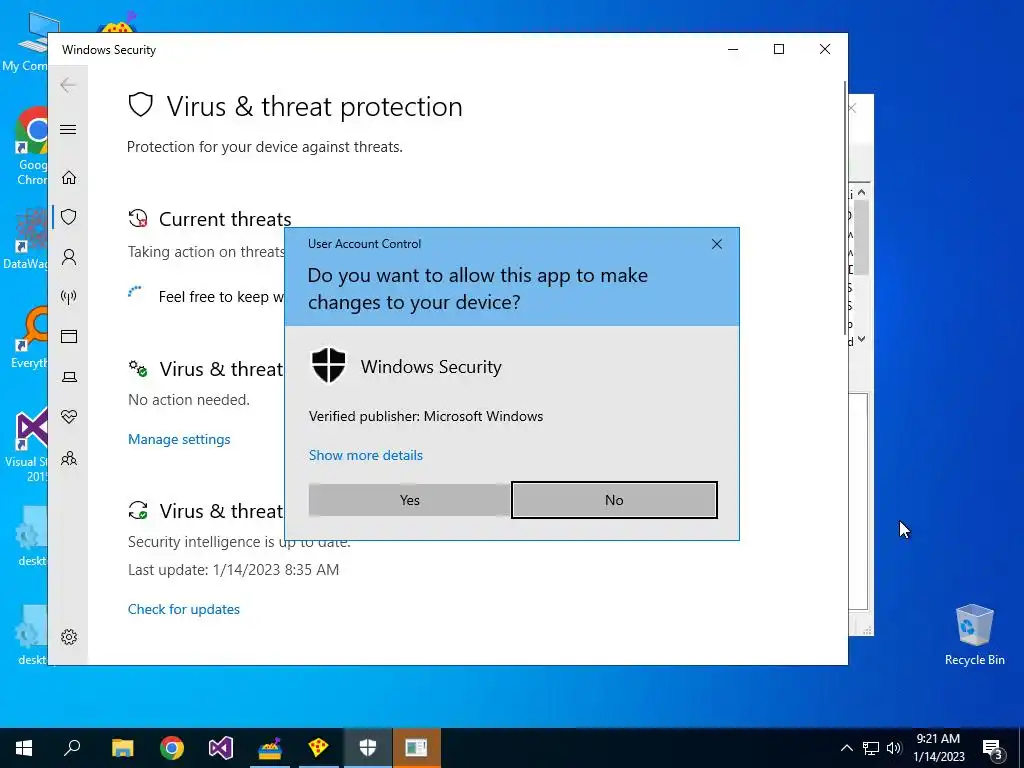The width and height of the screenshot is (1024, 768).
Task: Select Virus & threat protection shield sidebar icon
Action: 69,217
